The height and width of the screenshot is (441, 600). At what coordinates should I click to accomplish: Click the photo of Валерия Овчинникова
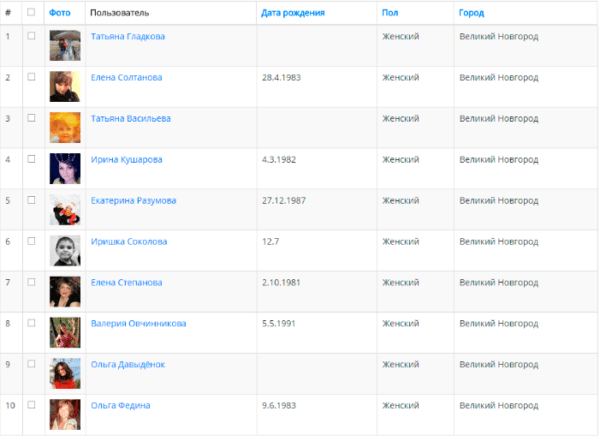click(x=65, y=332)
